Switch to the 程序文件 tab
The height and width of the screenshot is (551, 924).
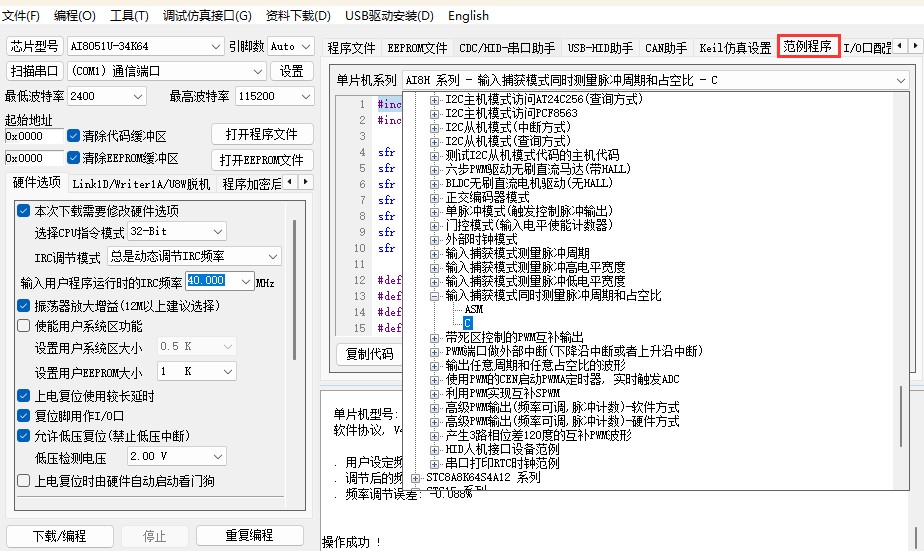point(351,48)
